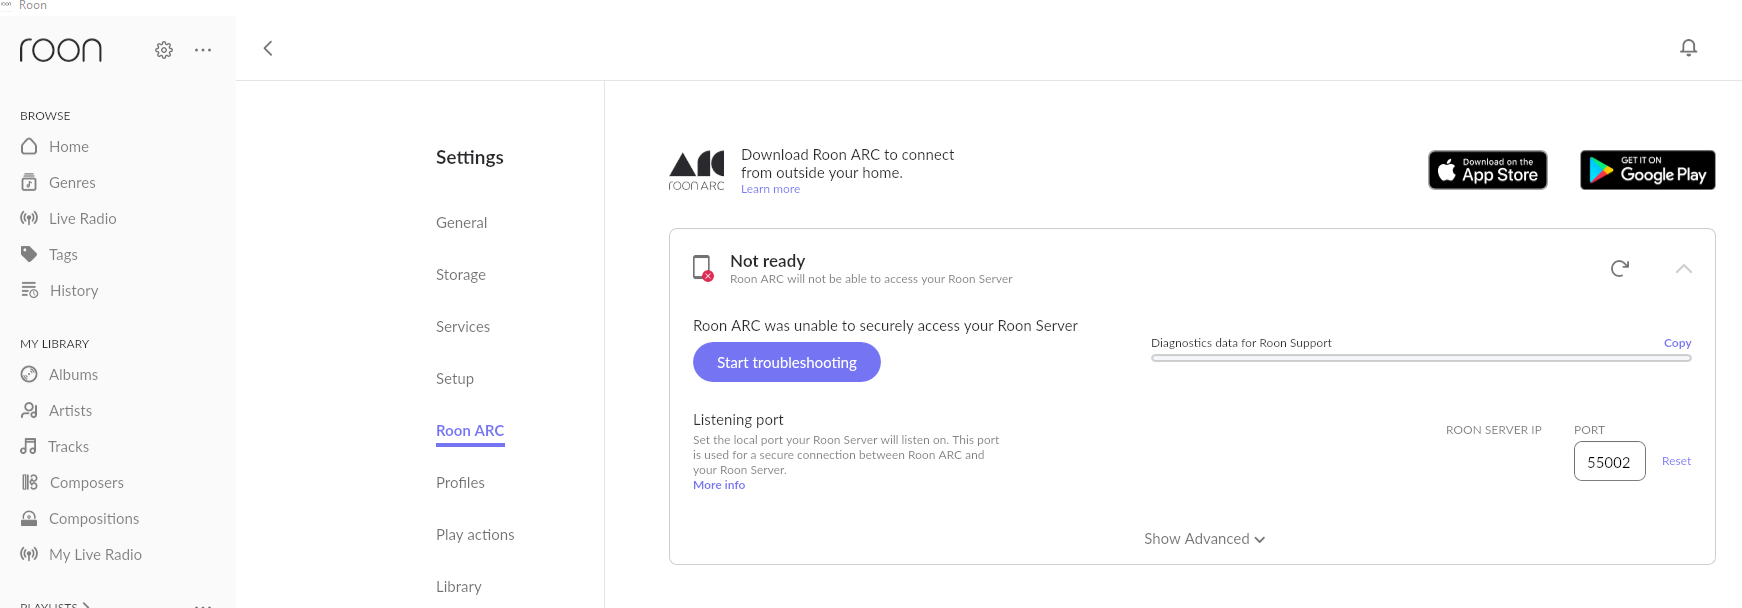This screenshot has height=608, width=1742.
Task: Expand the Playlists section arrow
Action: coord(87,604)
